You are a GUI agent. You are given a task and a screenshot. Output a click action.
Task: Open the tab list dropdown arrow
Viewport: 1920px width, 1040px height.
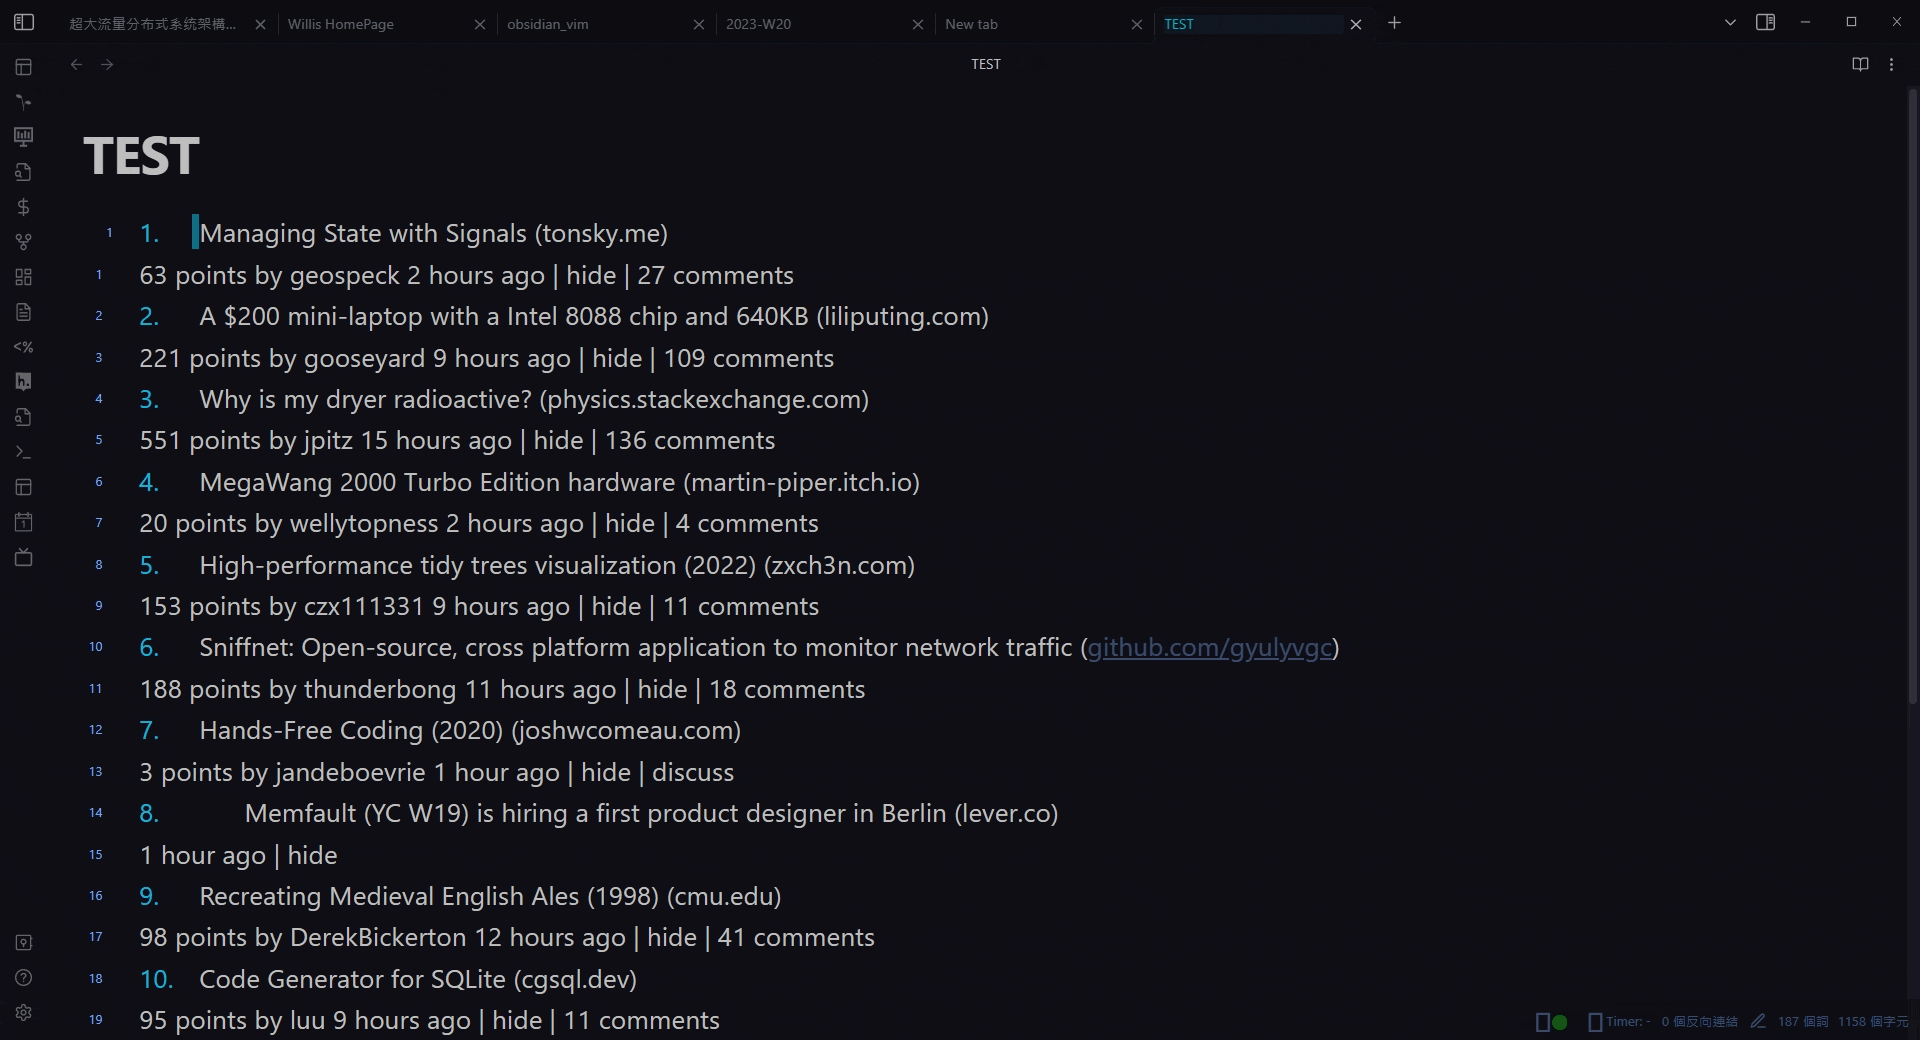1730,22
